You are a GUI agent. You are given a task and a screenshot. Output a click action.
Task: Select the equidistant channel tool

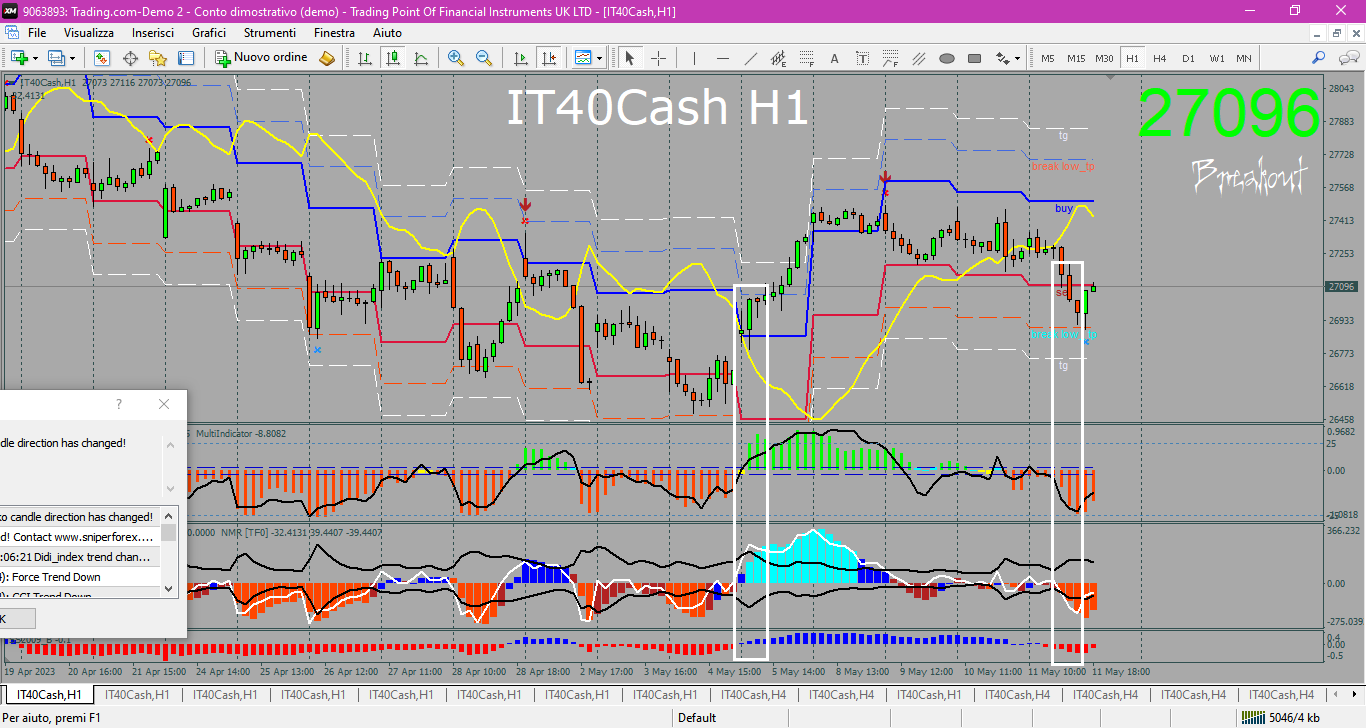coord(779,58)
